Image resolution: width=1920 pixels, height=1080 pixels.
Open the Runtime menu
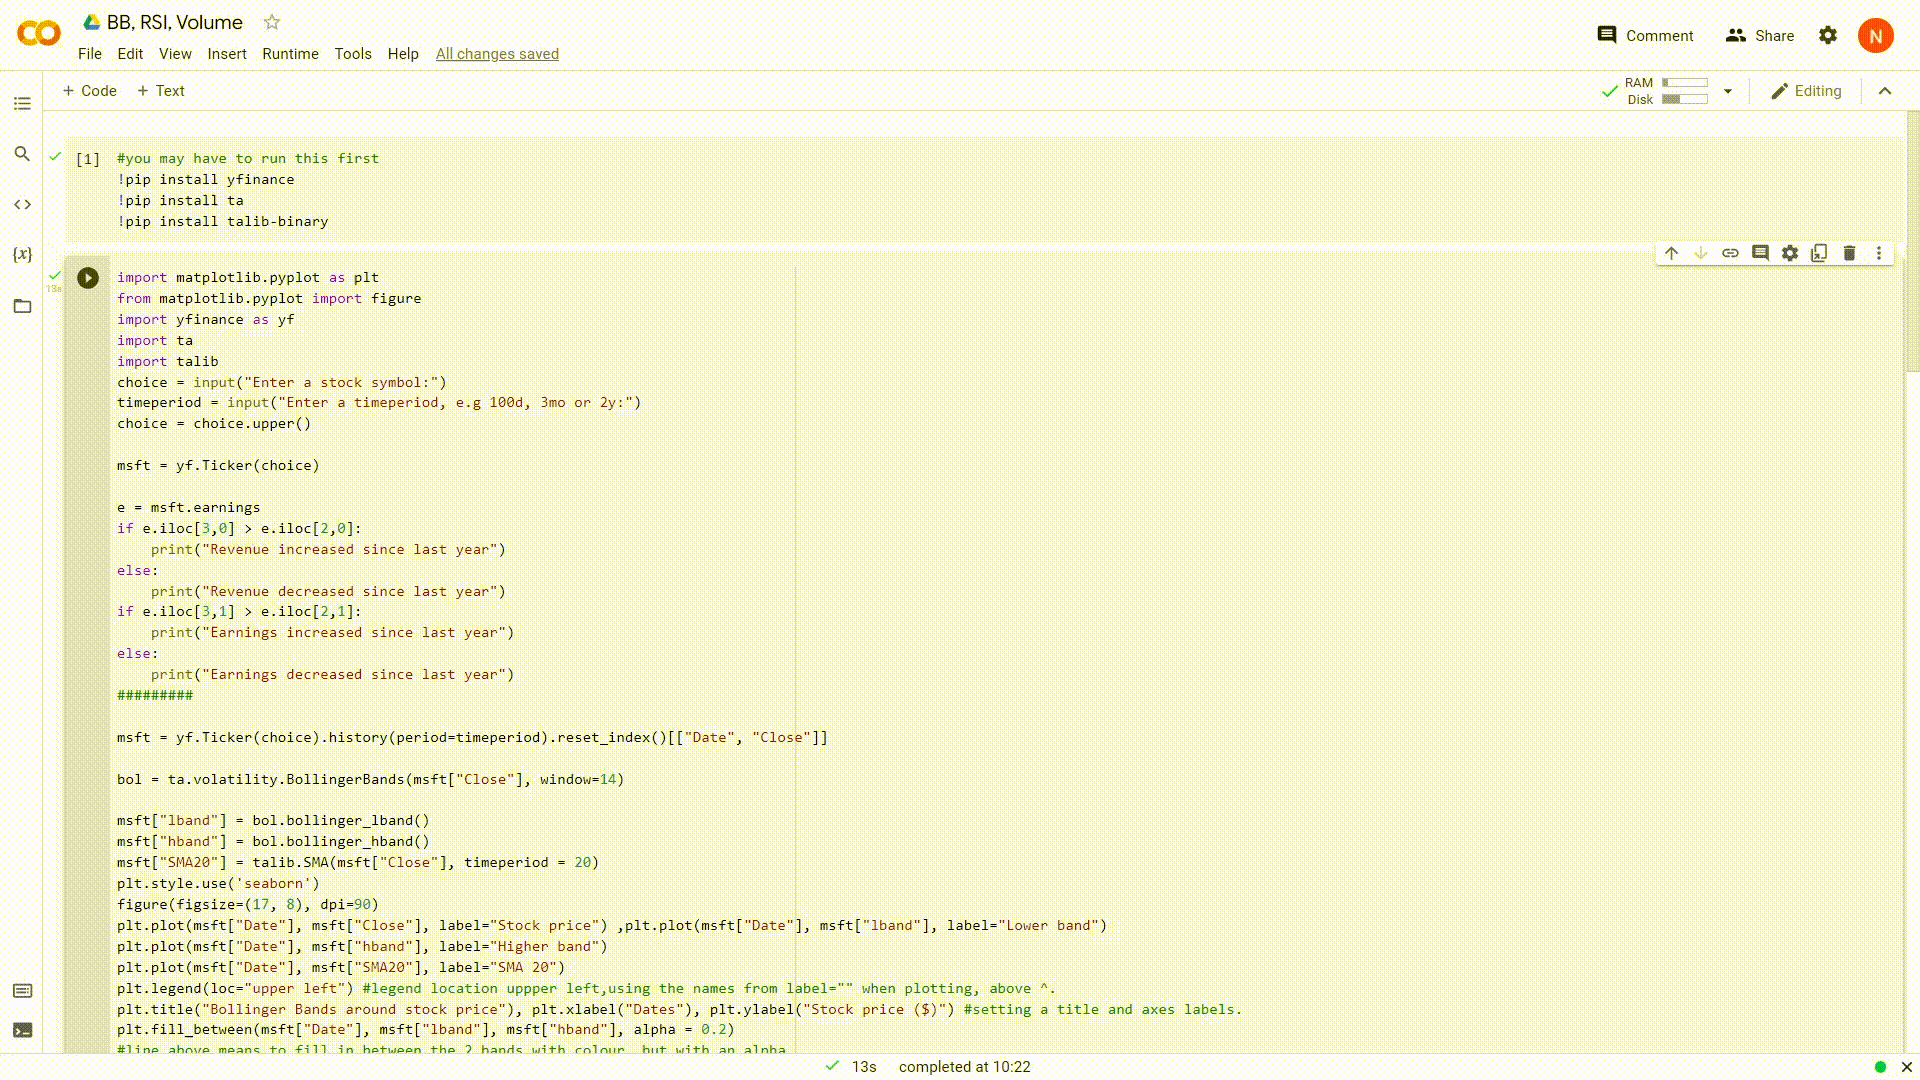290,54
